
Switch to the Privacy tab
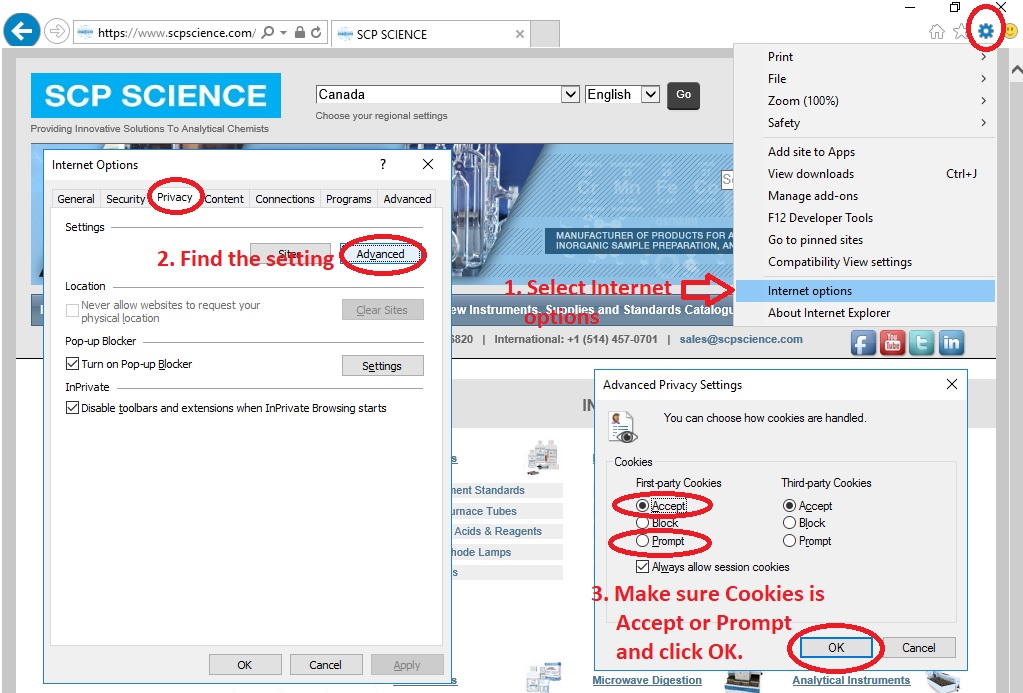click(x=175, y=197)
